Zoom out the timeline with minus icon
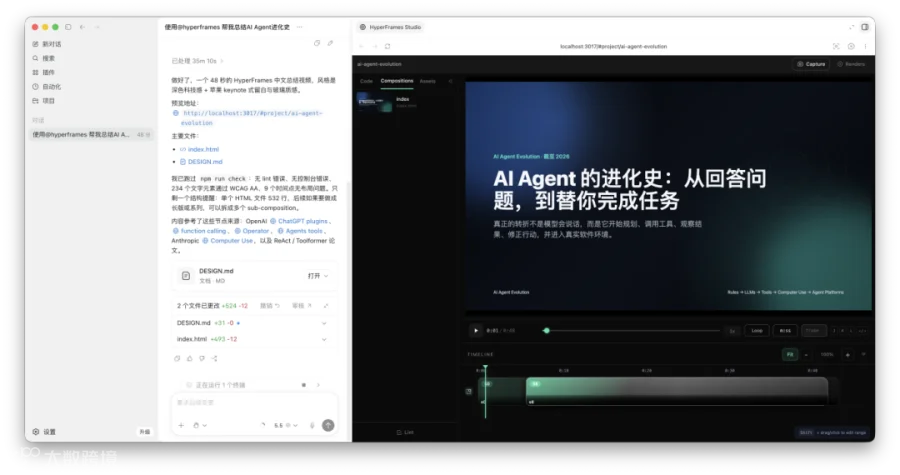 [806, 355]
